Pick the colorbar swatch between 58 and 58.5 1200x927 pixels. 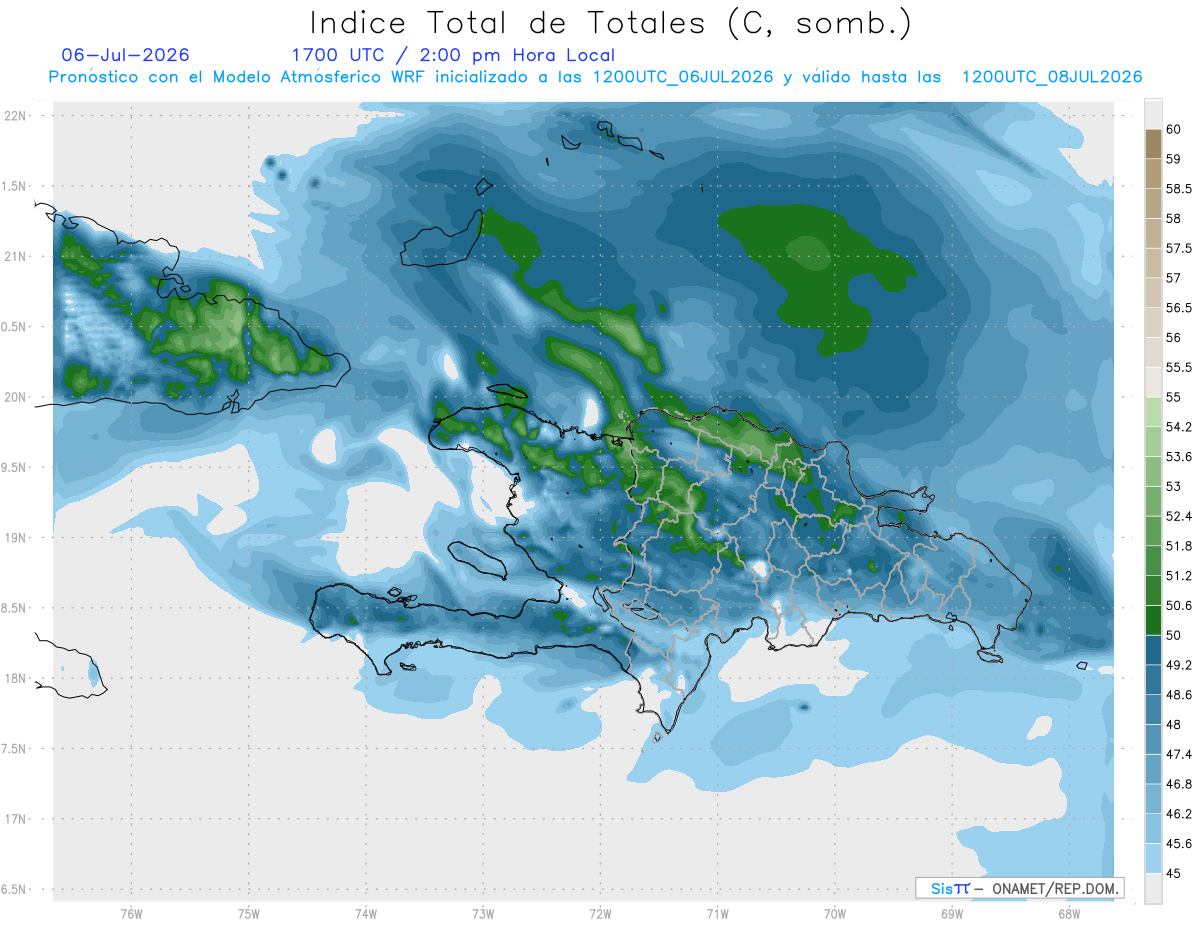click(x=1153, y=203)
